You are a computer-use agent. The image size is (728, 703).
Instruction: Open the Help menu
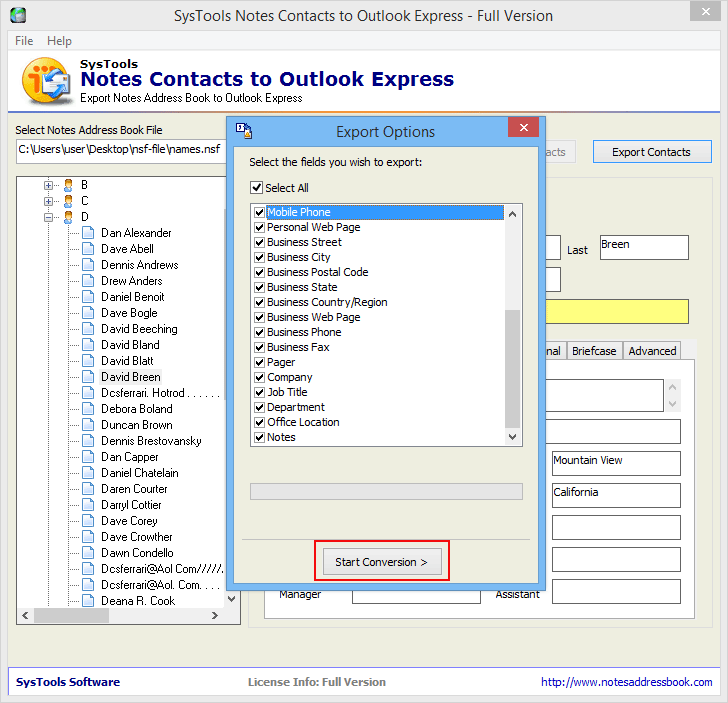point(59,41)
